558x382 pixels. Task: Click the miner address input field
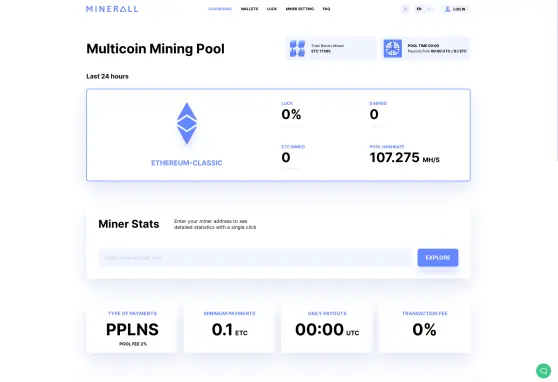pos(255,257)
